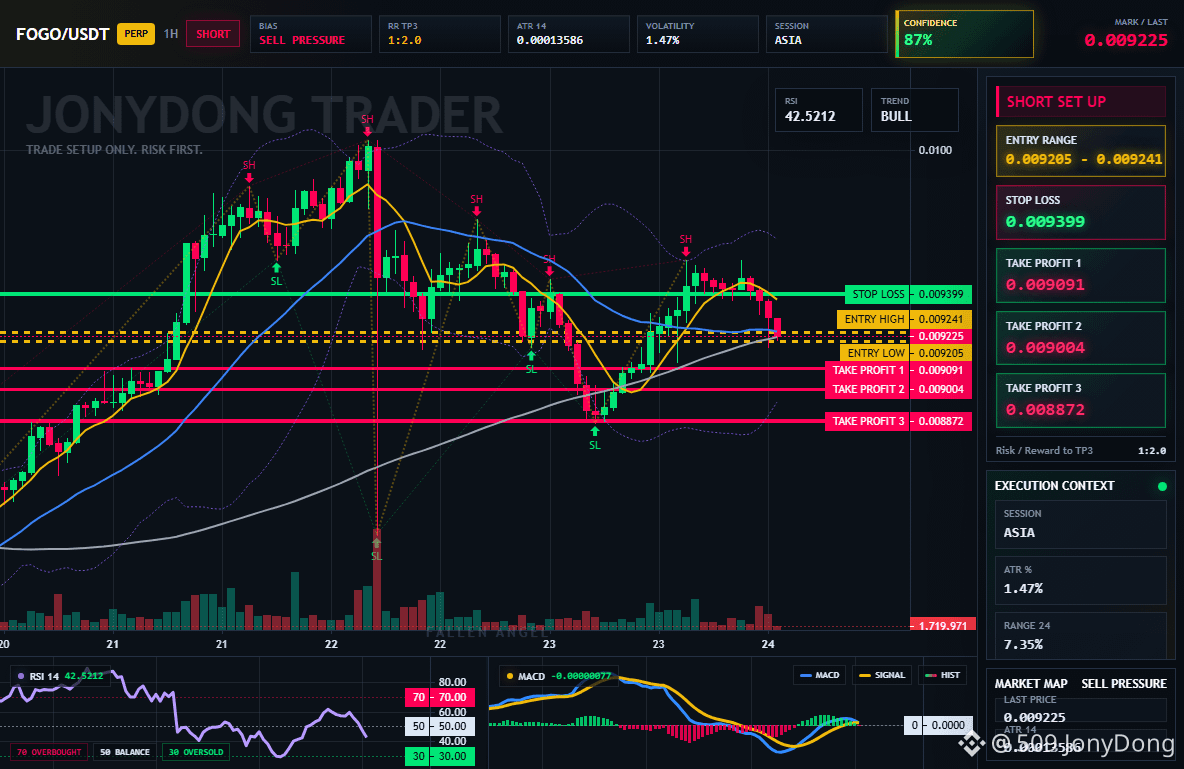The width and height of the screenshot is (1184, 769).
Task: Click the red SHORT badge in header
Action: click(213, 34)
